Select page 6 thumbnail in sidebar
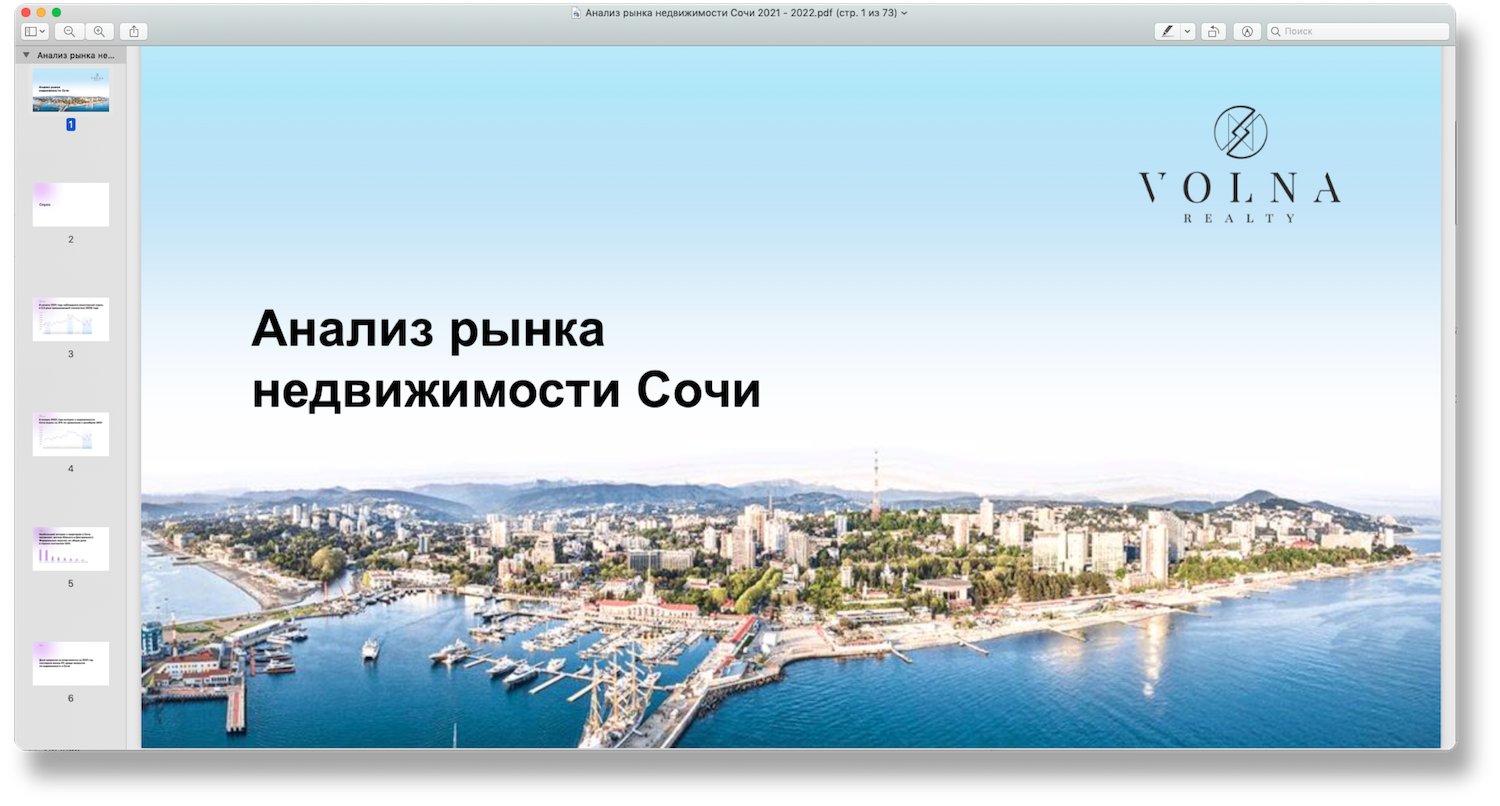The width and height of the screenshot is (1500, 806). pyautogui.click(x=70, y=662)
